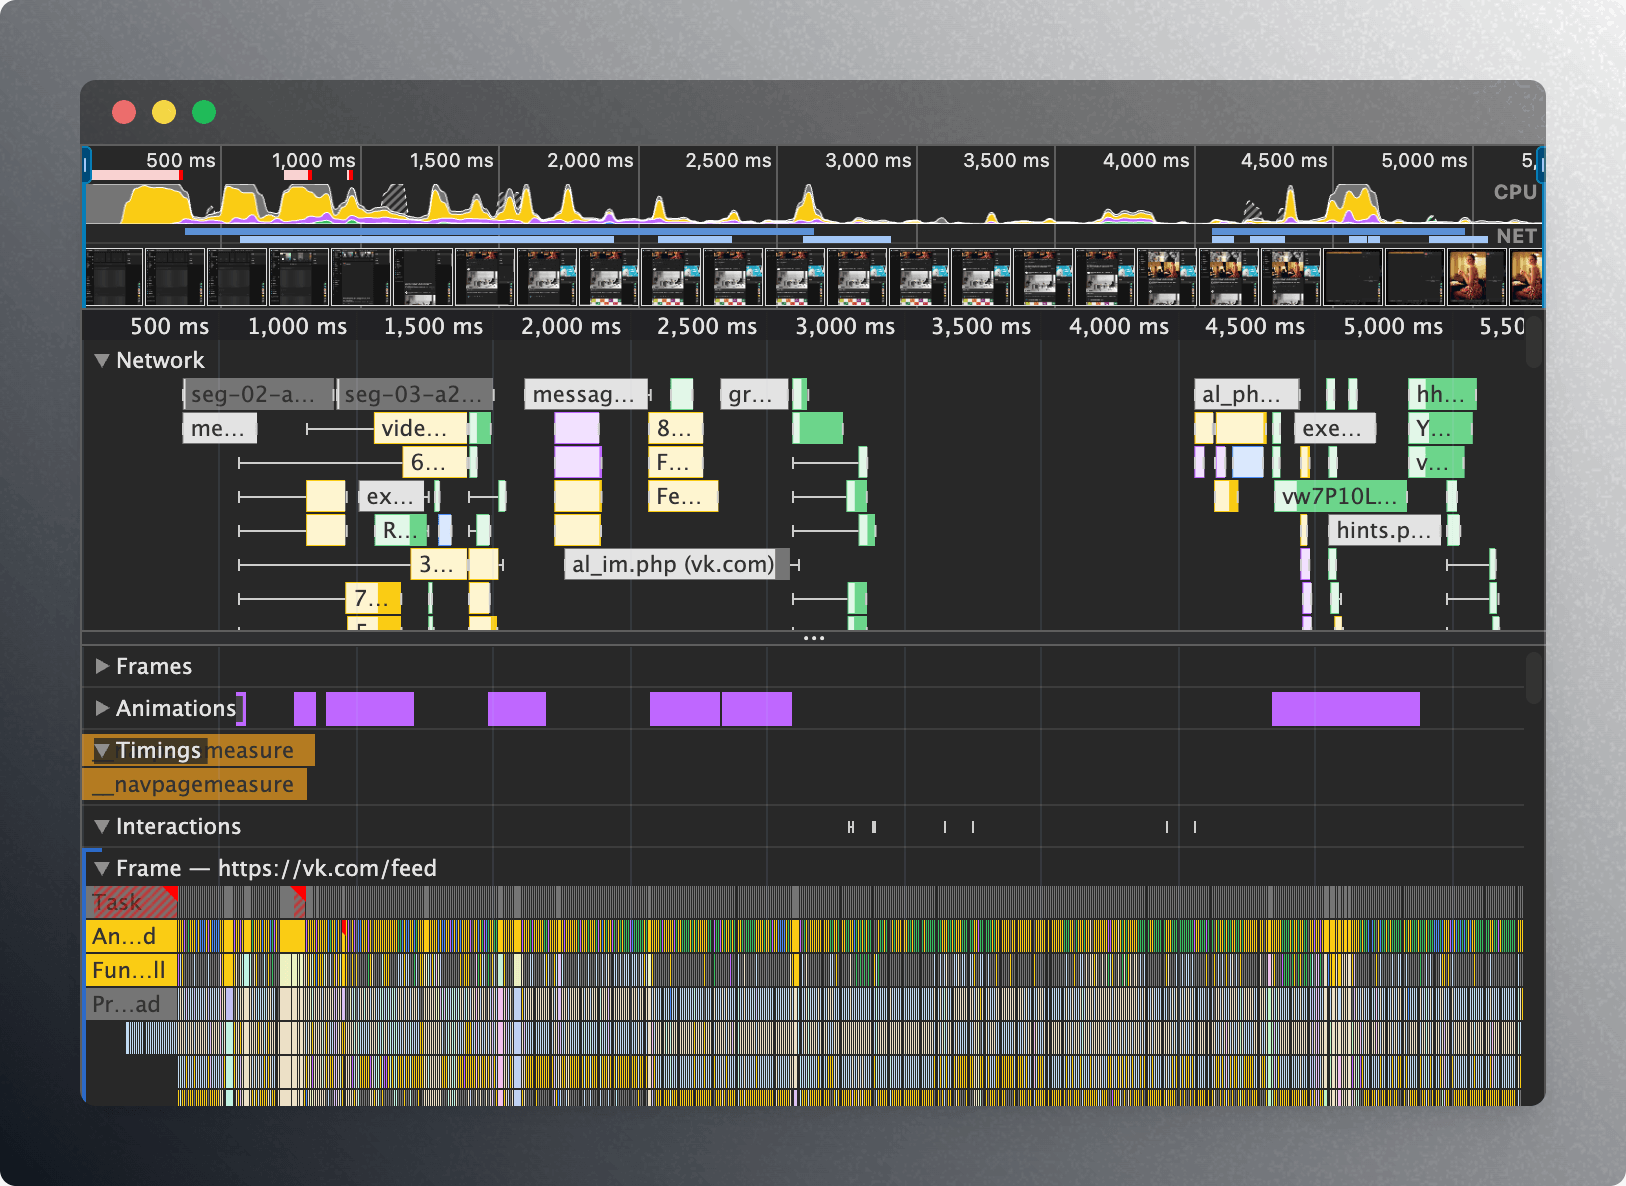Click the long red Task block
The height and width of the screenshot is (1186, 1626).
(131, 903)
